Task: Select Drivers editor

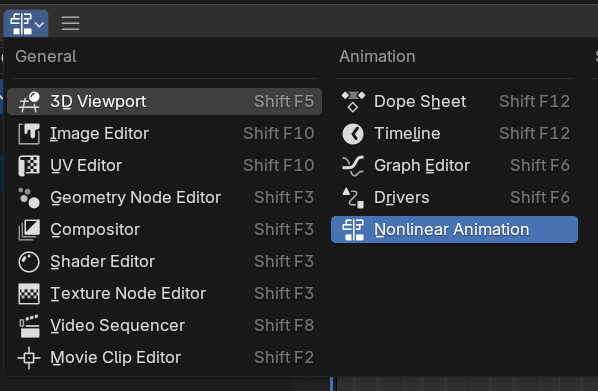Action: [455, 198]
